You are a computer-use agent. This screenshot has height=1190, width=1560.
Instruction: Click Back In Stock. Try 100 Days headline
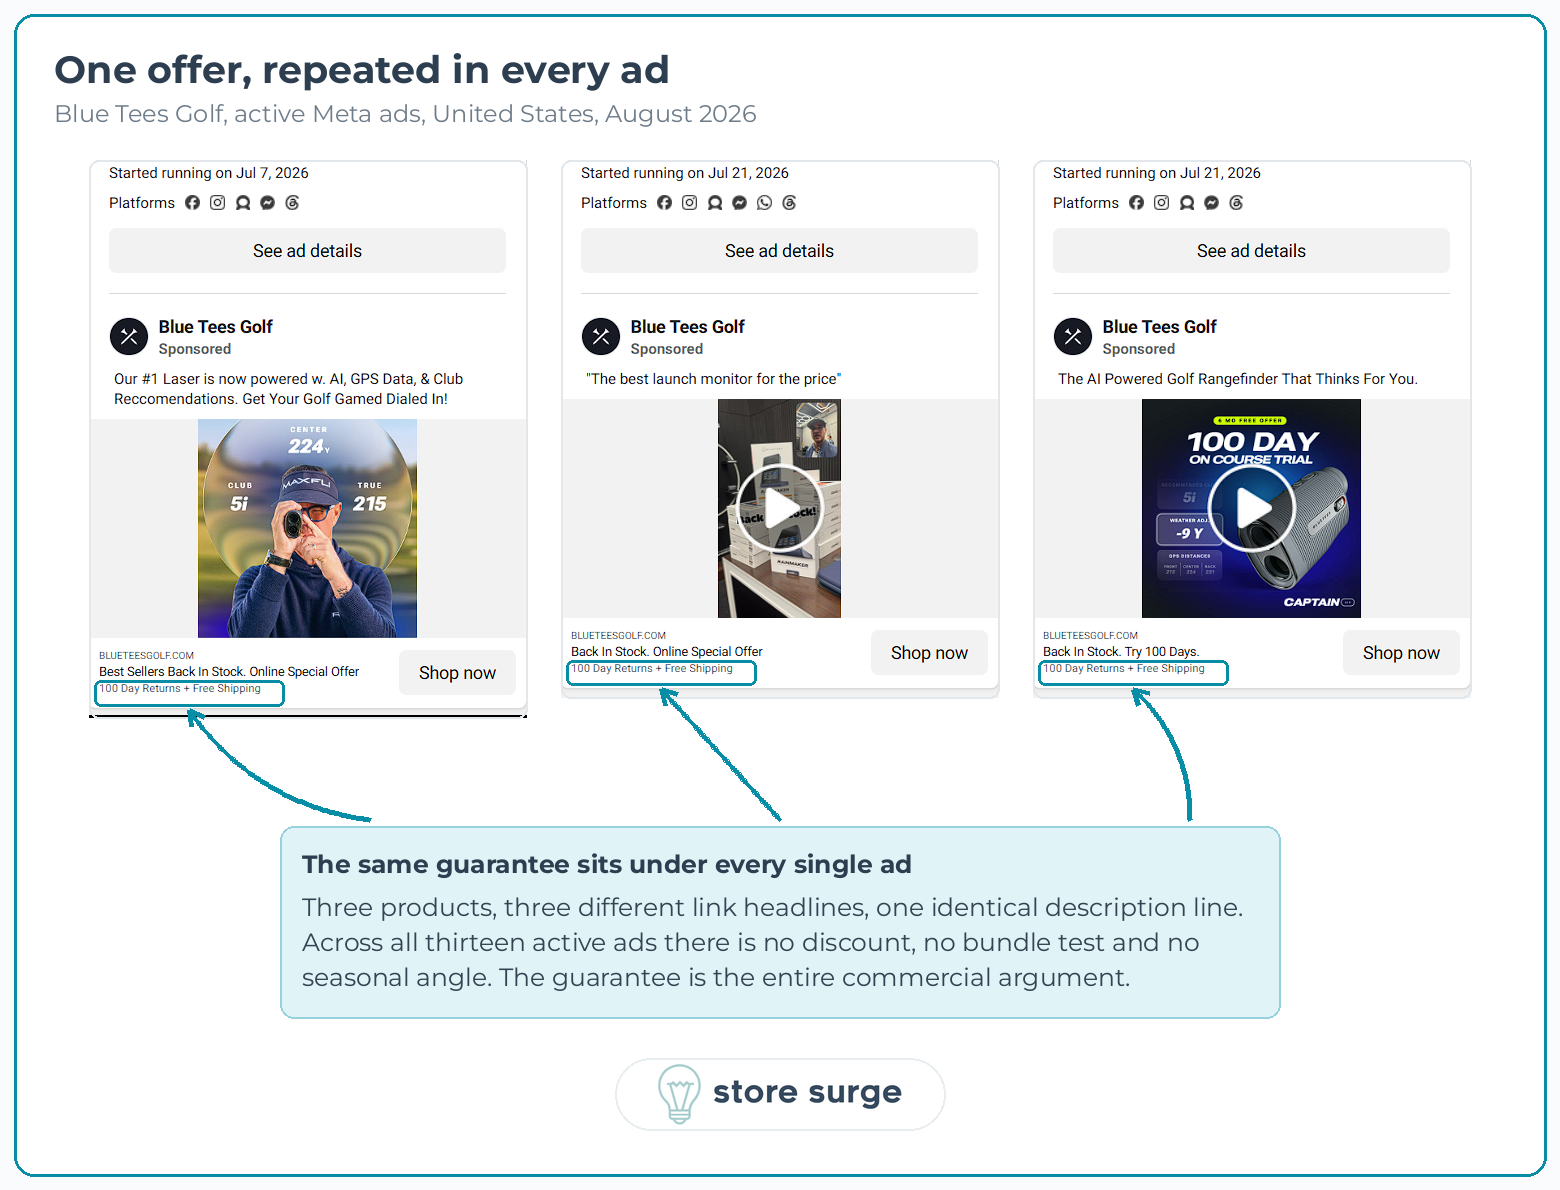pos(1121,652)
